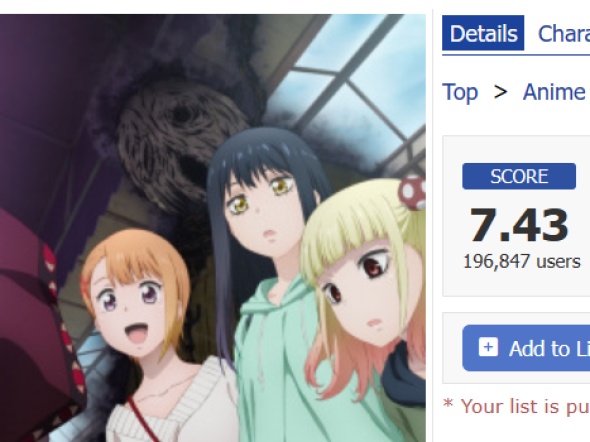Screen dimensions: 590x442
Task: Click the red list-is-public notice text
Action: click(x=516, y=407)
